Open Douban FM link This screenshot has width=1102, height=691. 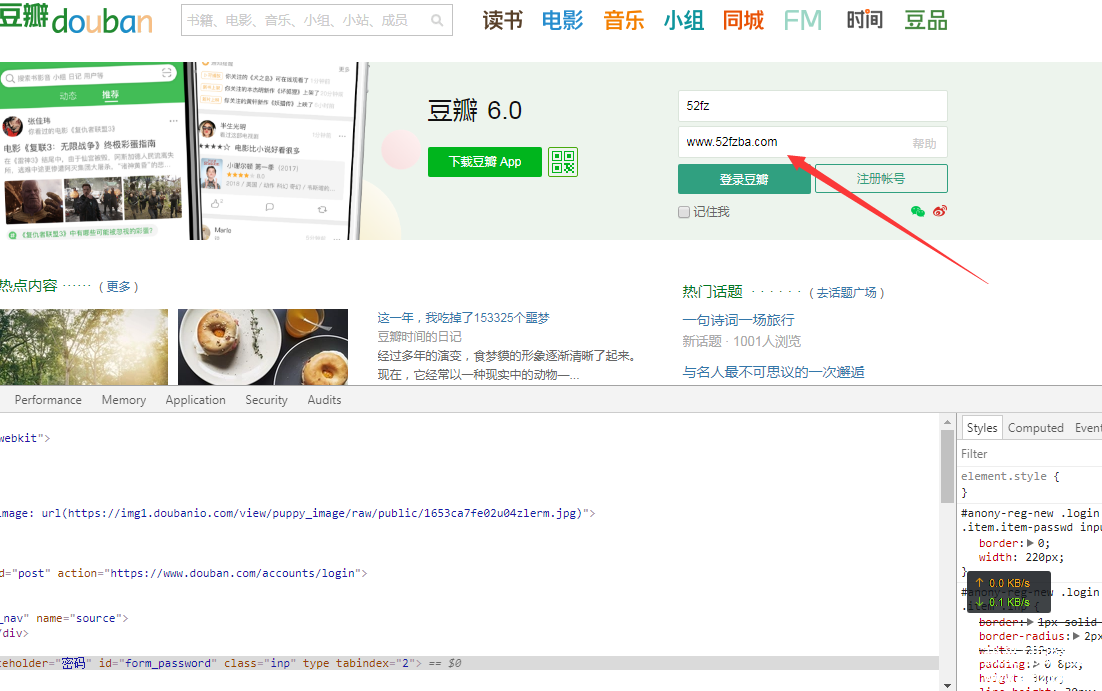[x=803, y=20]
